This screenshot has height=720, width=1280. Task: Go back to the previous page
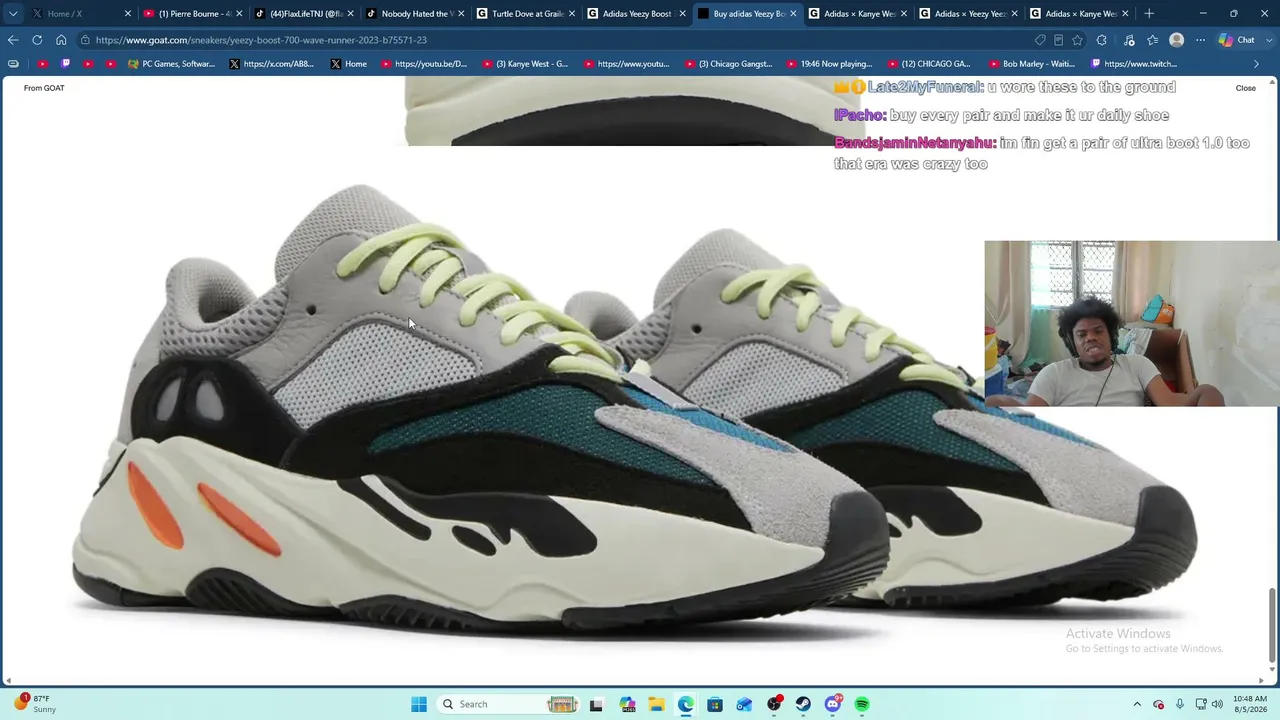pyautogui.click(x=13, y=40)
